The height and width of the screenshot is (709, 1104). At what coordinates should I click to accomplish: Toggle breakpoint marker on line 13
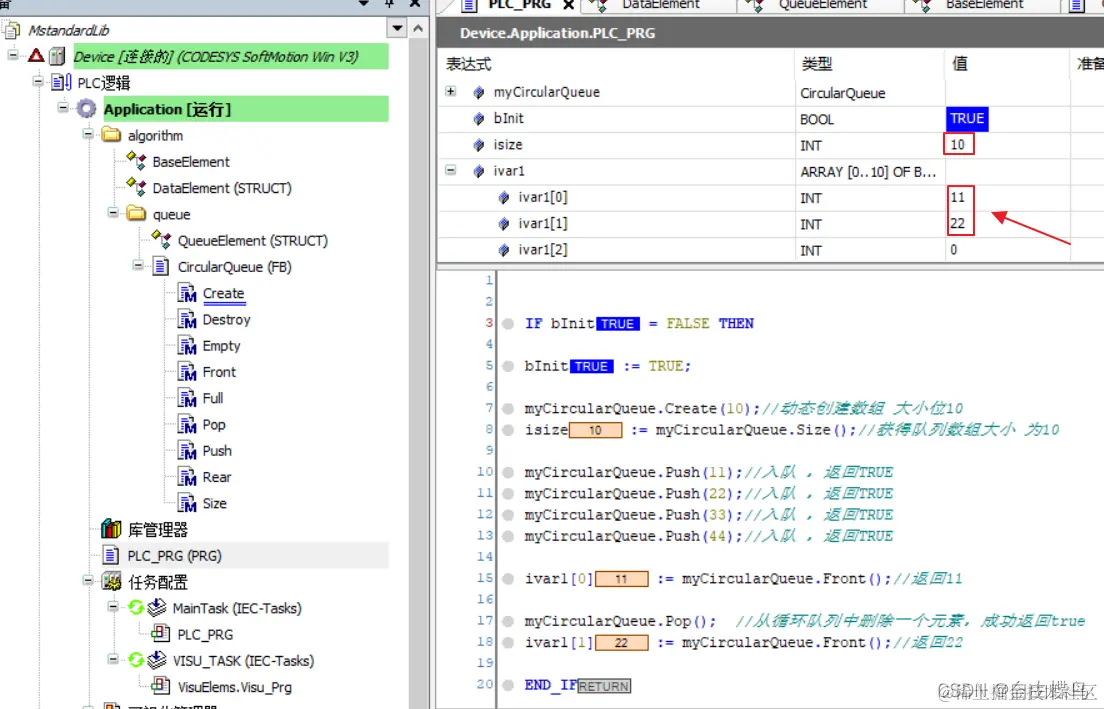coord(508,536)
